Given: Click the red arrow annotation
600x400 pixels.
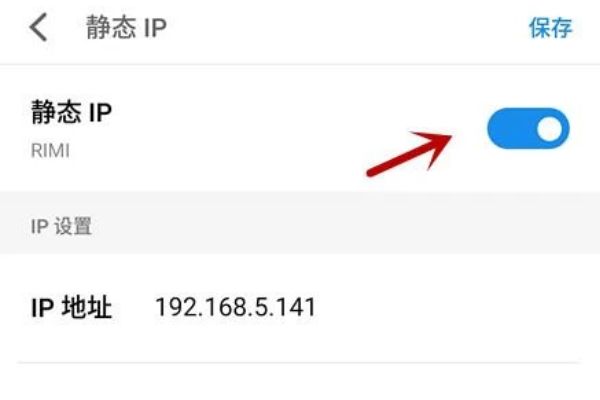Looking at the screenshot, I should (x=409, y=153).
